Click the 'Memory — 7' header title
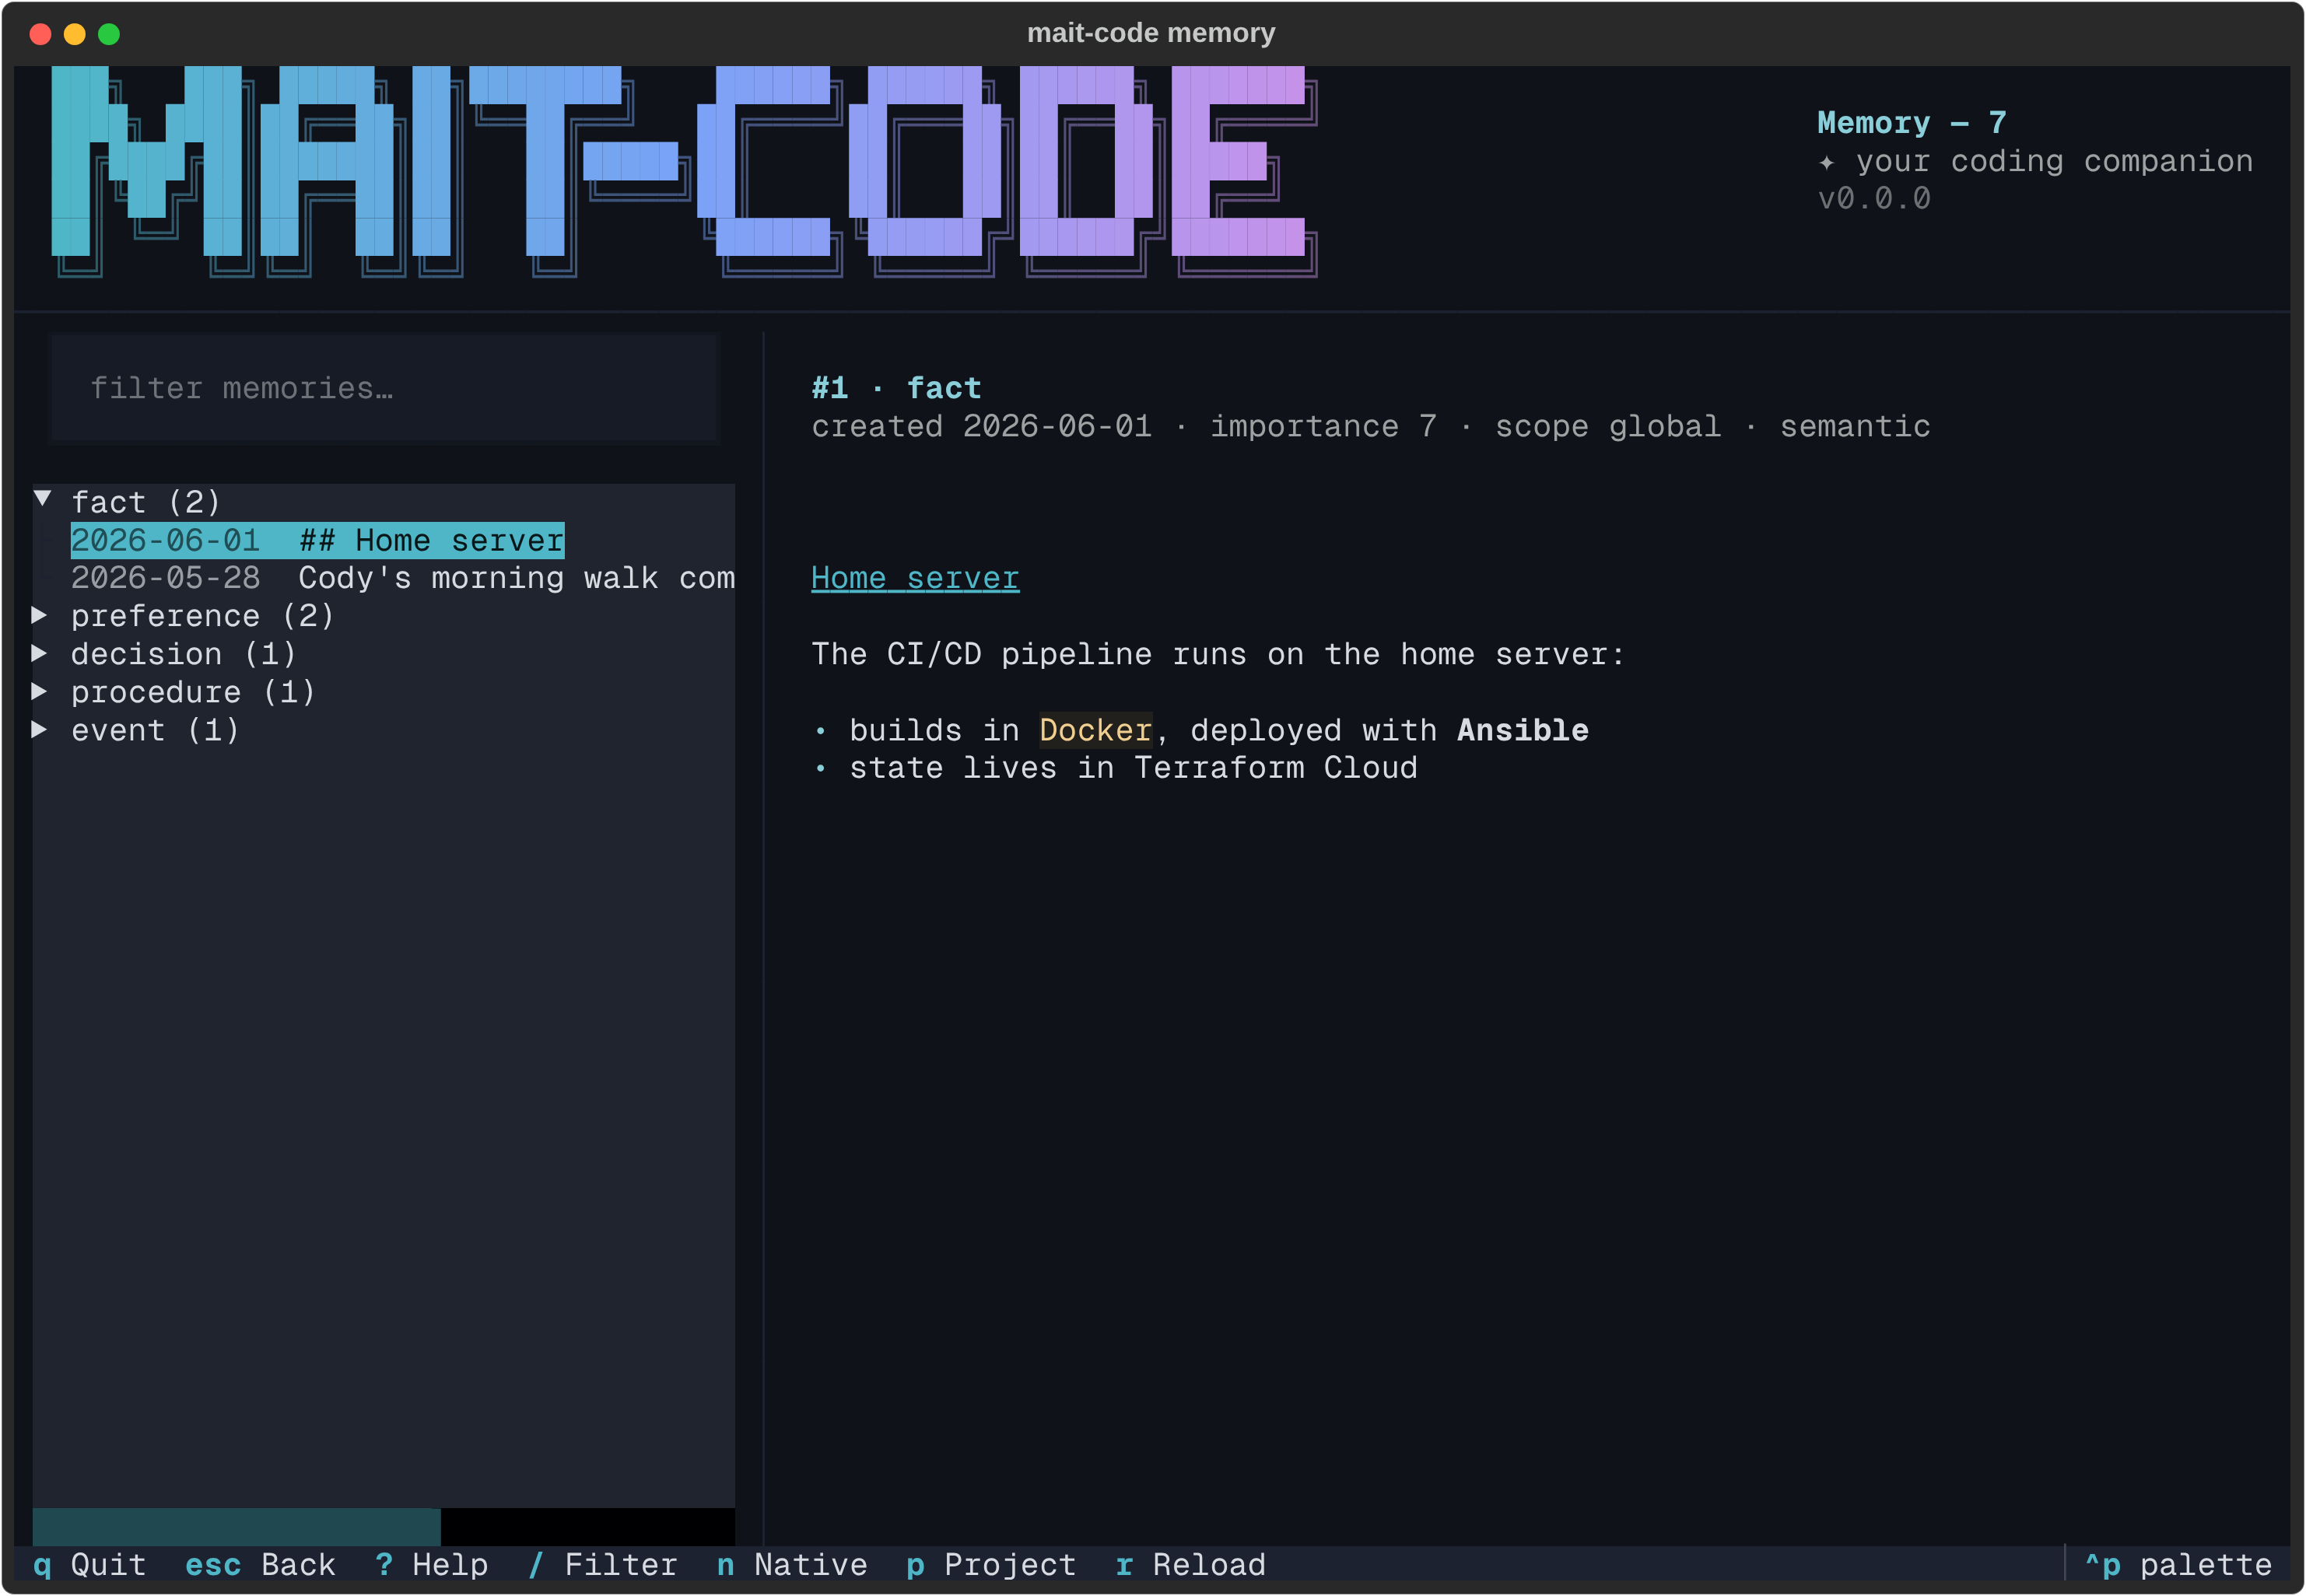This screenshot has height=1596, width=2306. point(1911,122)
